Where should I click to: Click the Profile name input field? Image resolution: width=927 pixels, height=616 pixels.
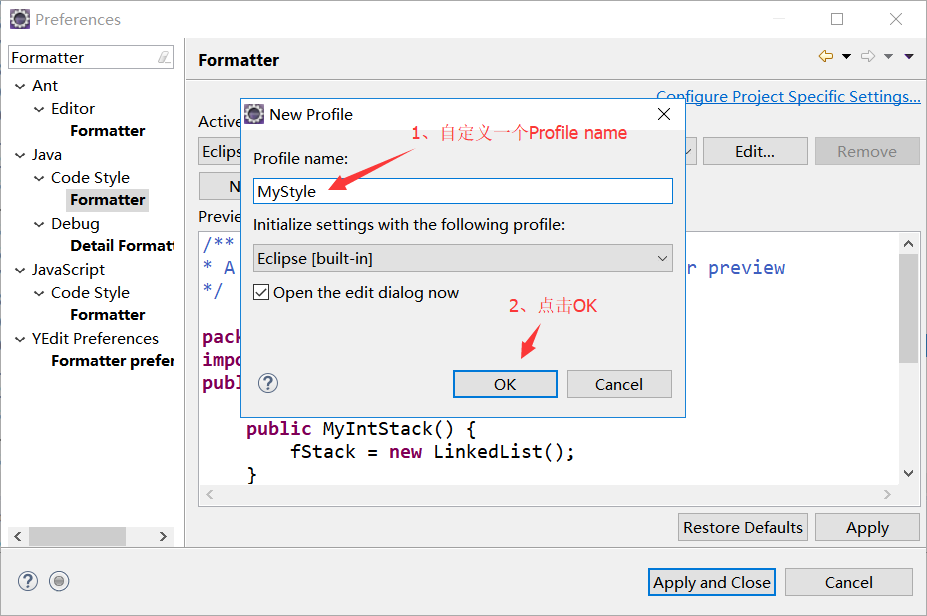click(462, 191)
